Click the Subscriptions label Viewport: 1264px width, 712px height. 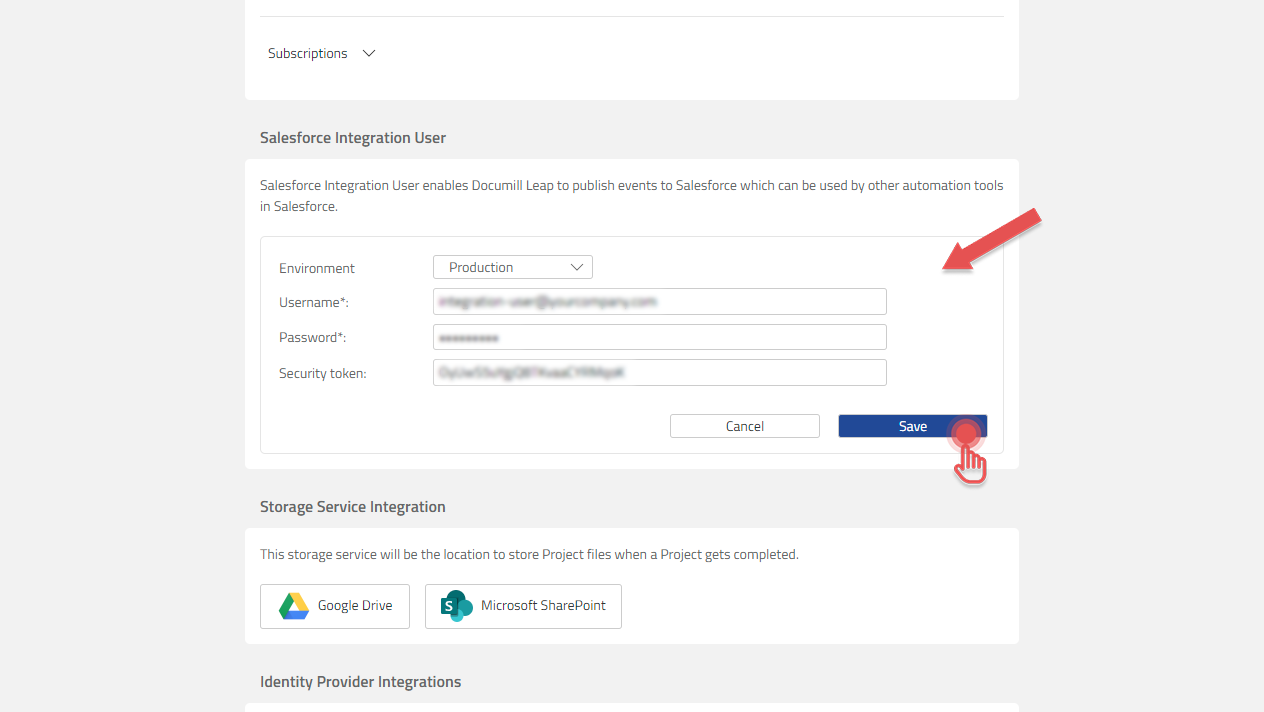click(x=307, y=53)
